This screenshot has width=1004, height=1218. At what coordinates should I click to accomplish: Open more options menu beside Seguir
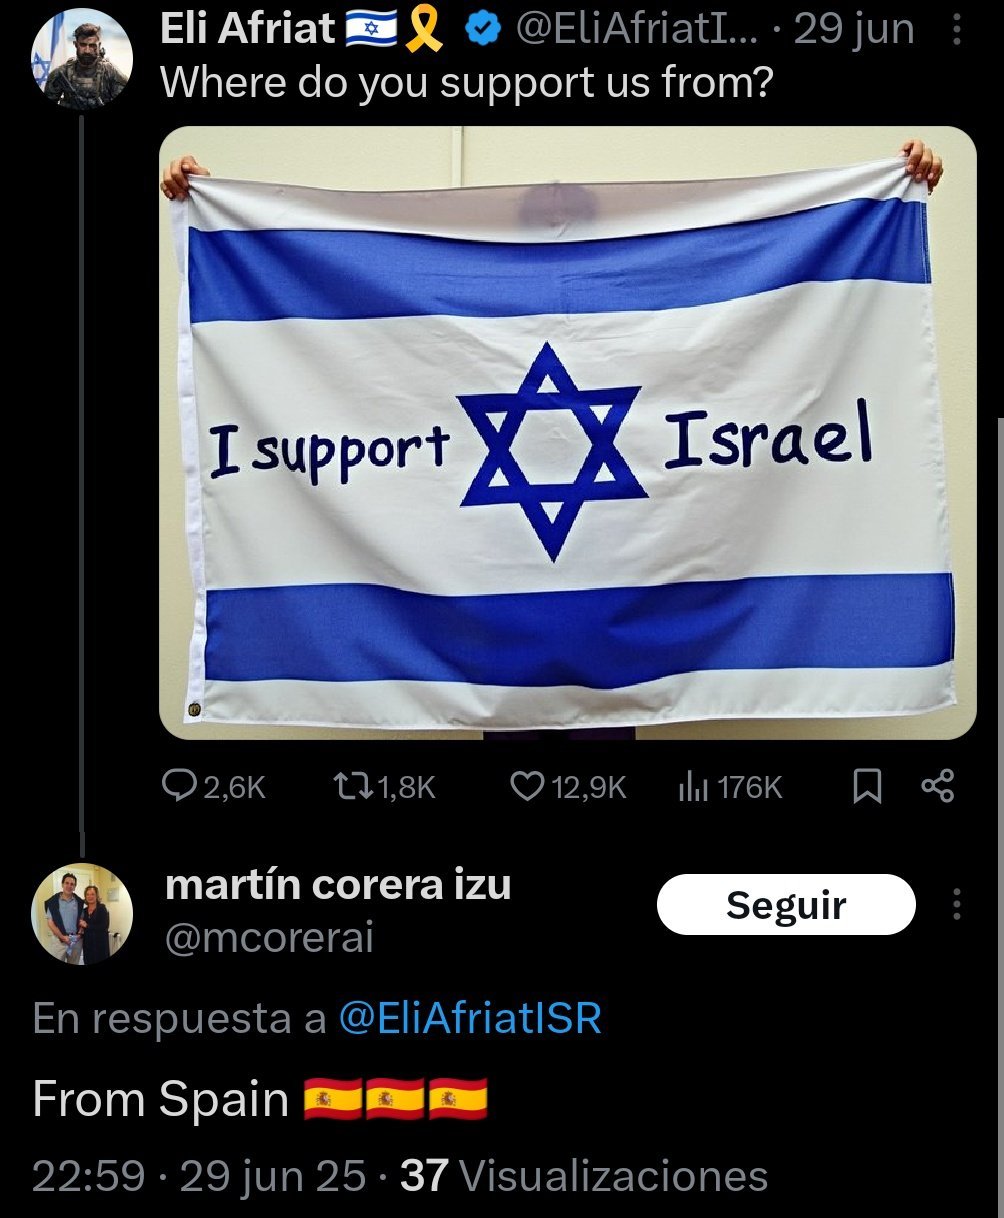click(956, 904)
